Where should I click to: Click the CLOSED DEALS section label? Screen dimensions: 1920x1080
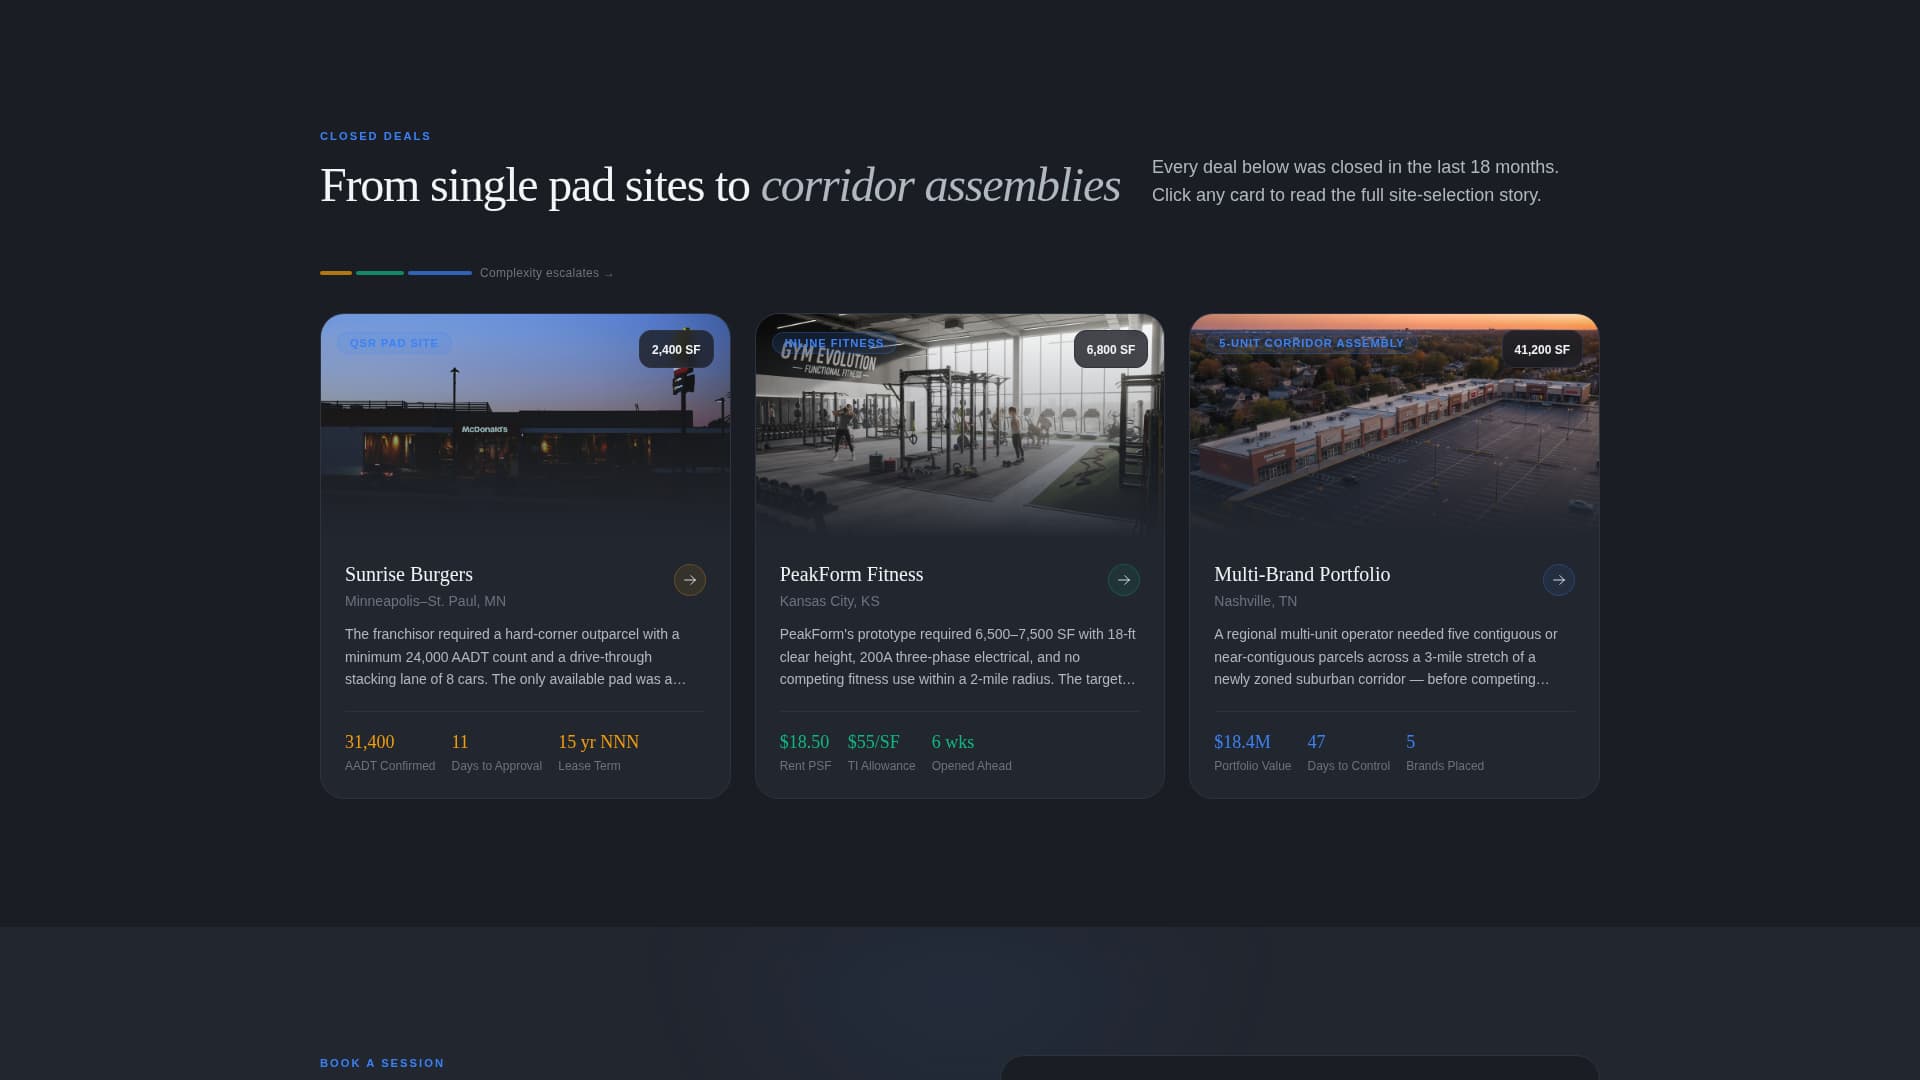[x=375, y=136]
